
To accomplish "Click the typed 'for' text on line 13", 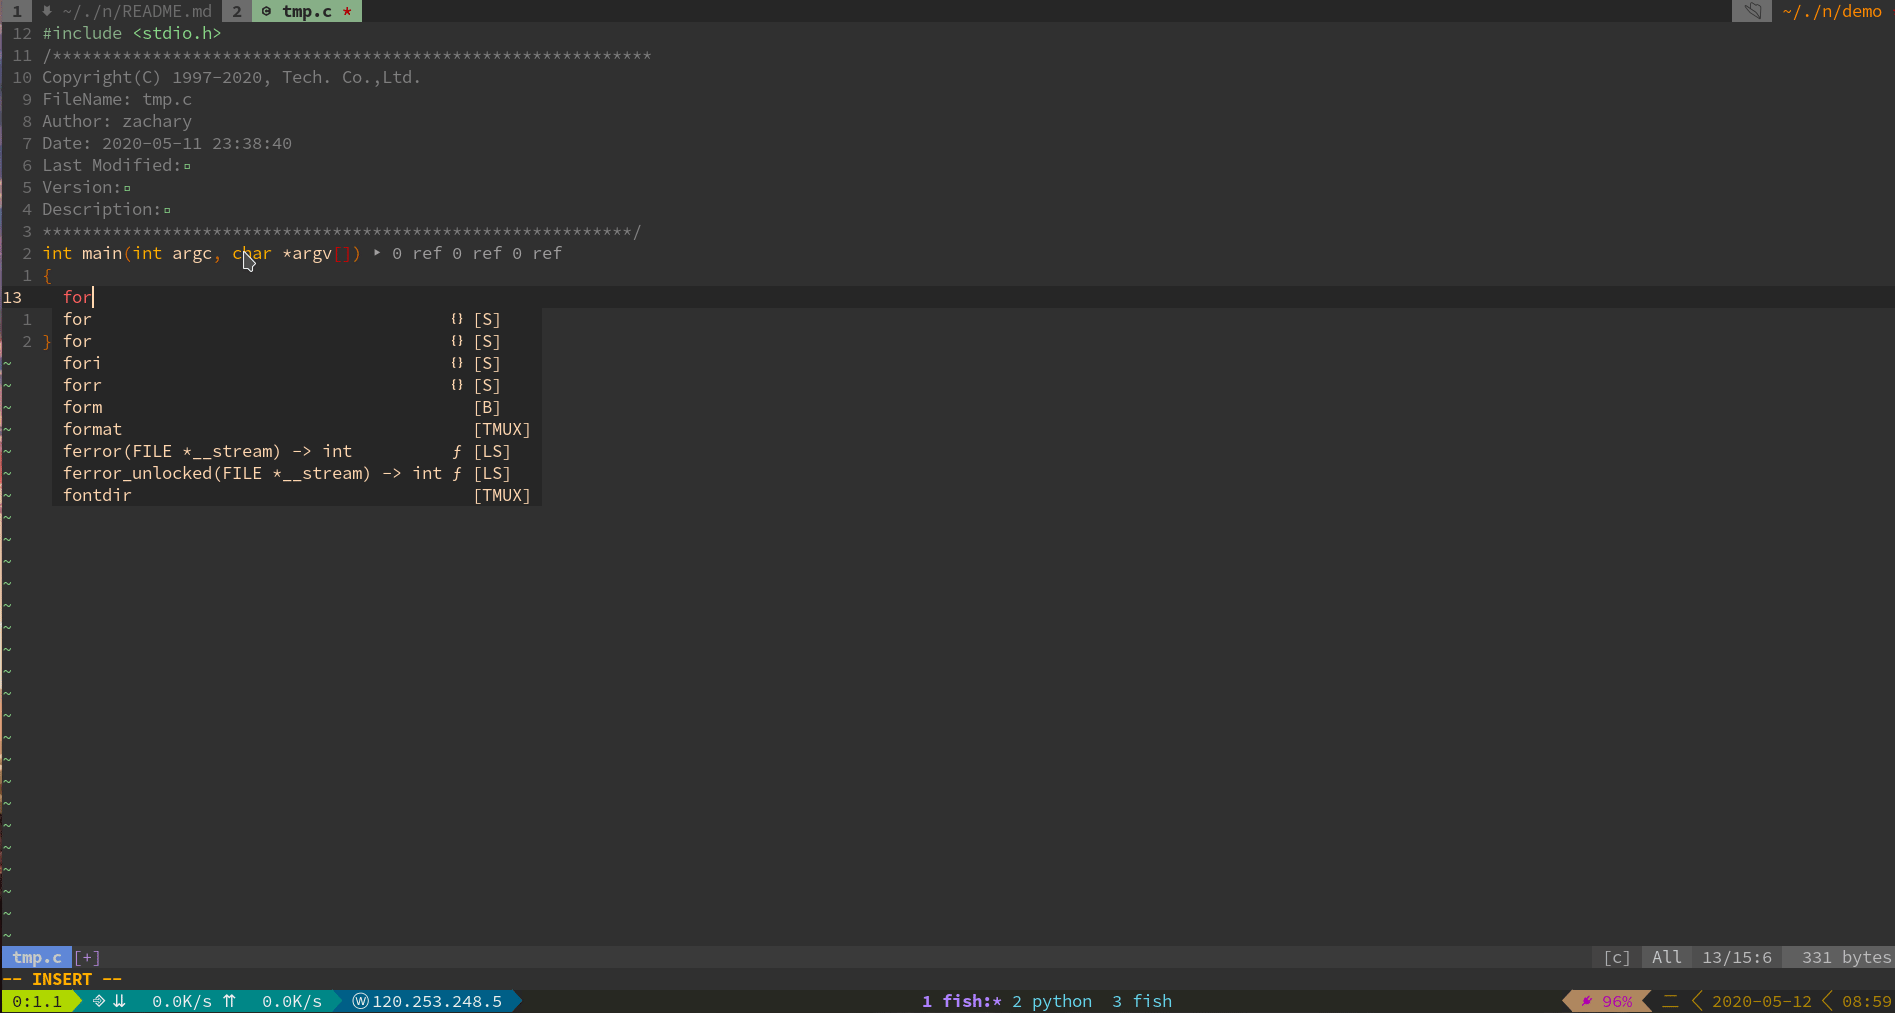I will tap(77, 297).
